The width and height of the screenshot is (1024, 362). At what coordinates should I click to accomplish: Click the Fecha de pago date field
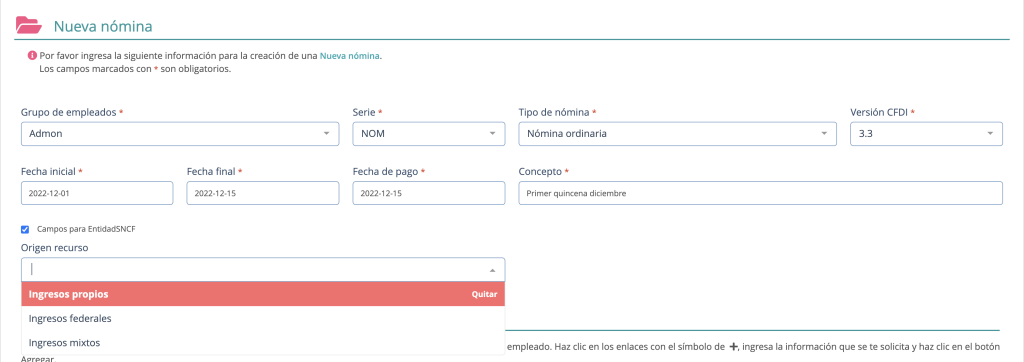[x=428, y=193]
